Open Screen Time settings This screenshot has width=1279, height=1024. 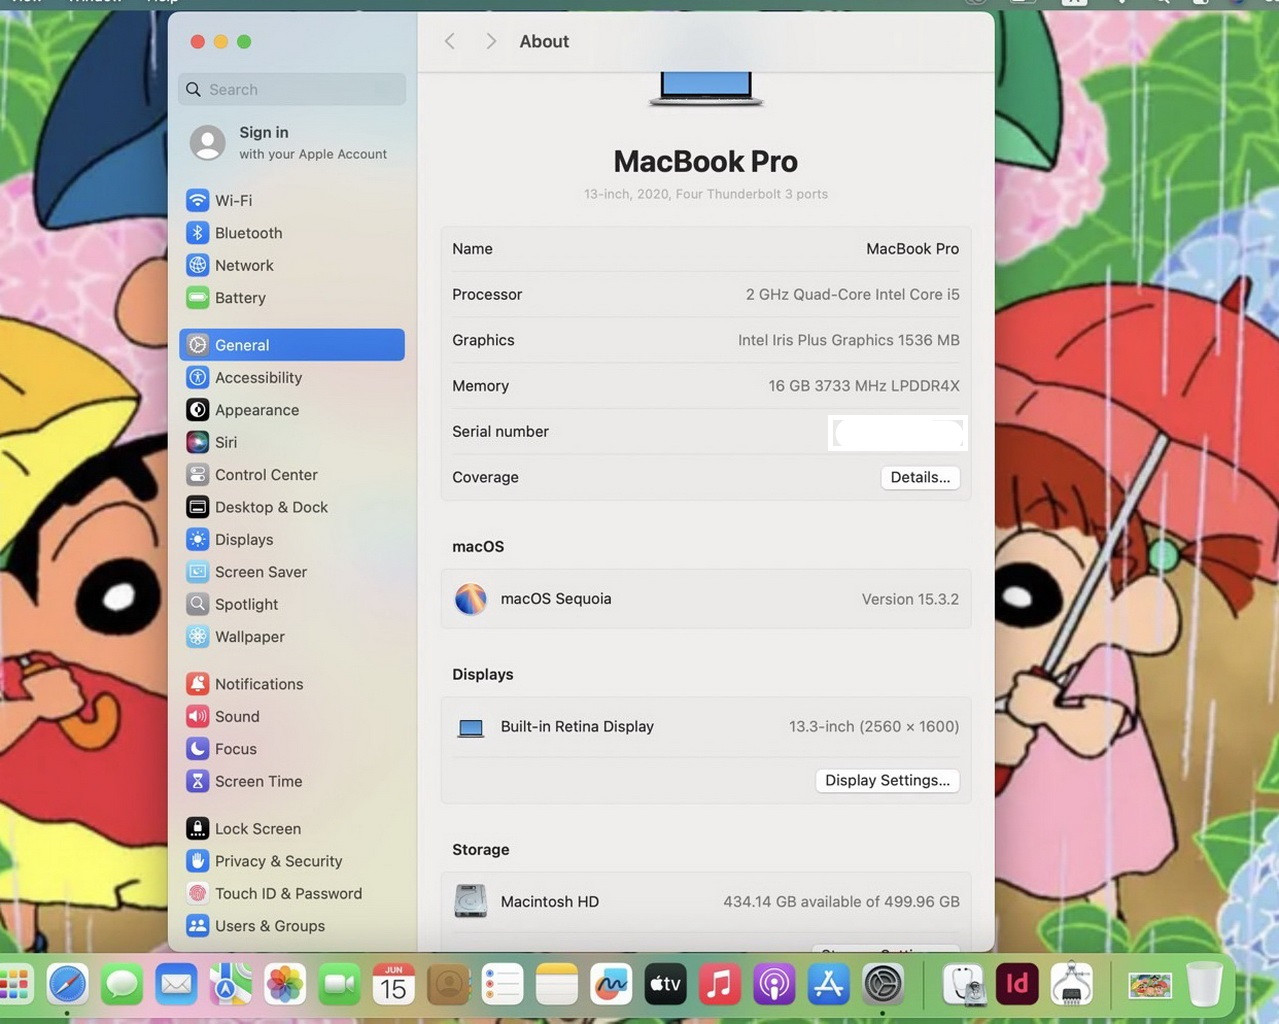(x=292, y=781)
